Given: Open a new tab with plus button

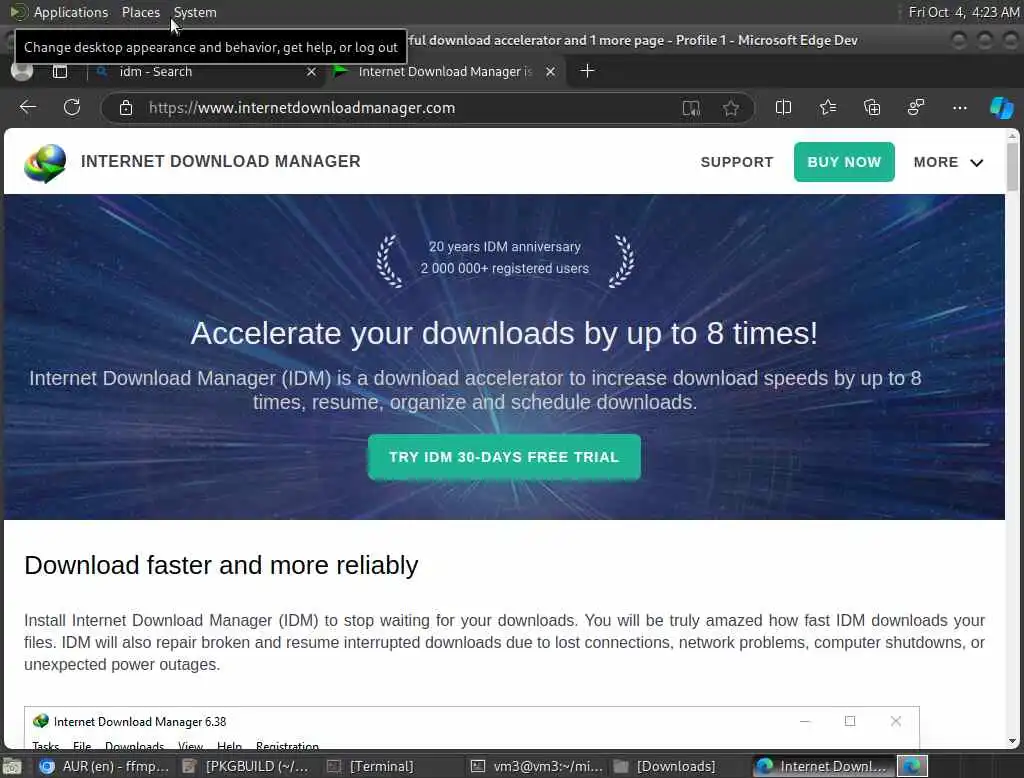Looking at the screenshot, I should click(x=587, y=71).
